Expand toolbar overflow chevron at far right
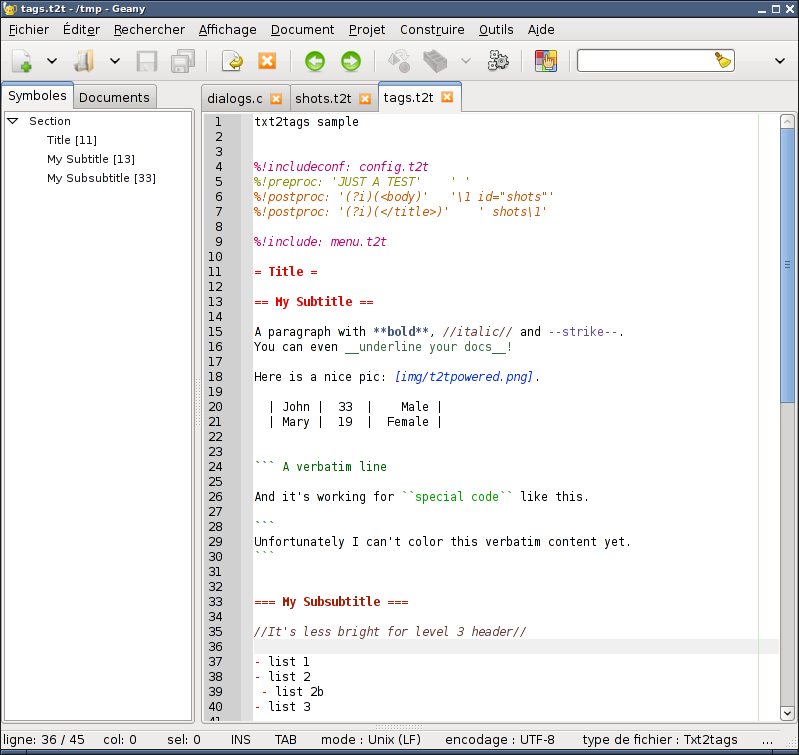The width and height of the screenshot is (799, 755). 780,61
